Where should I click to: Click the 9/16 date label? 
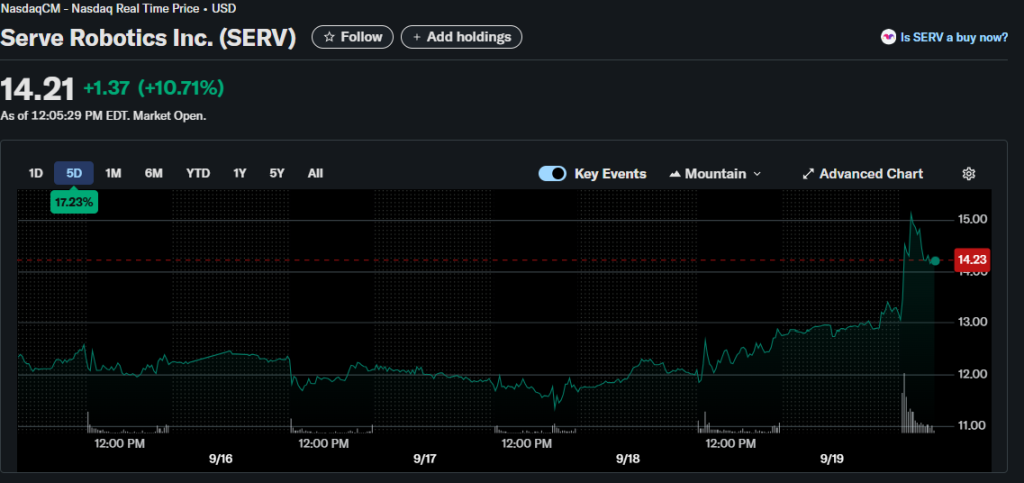(x=221, y=460)
